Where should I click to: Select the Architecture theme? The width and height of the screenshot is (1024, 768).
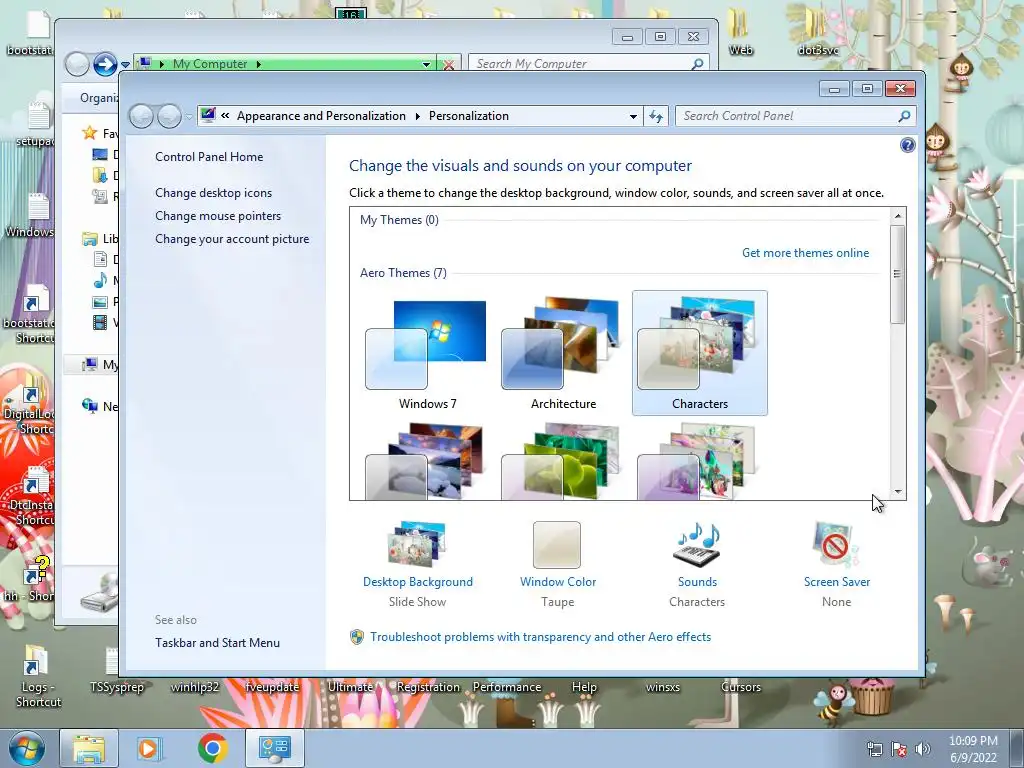point(563,353)
